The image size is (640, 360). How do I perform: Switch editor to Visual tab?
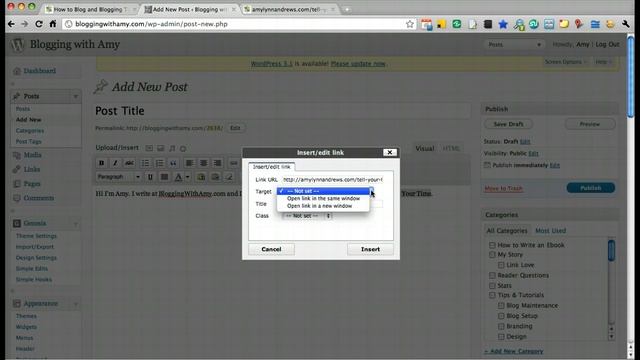[424, 148]
